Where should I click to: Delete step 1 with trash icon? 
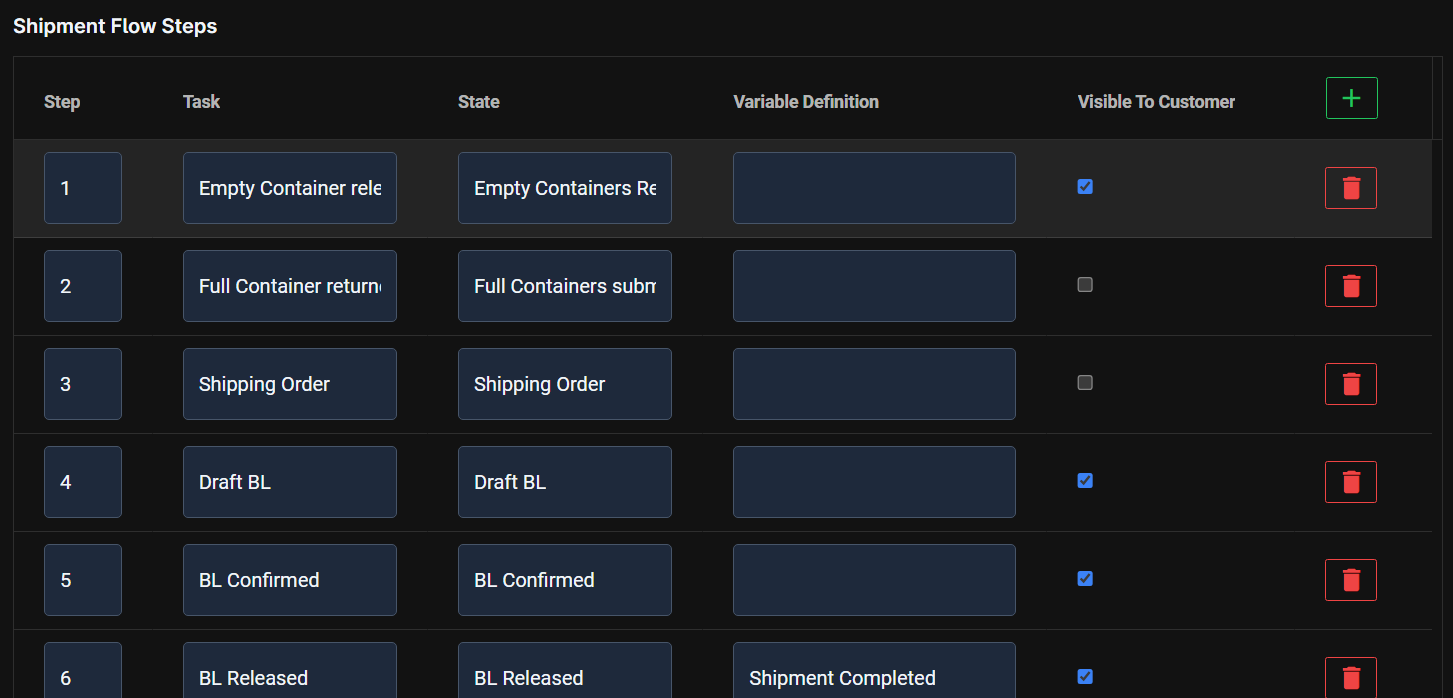(x=1351, y=188)
